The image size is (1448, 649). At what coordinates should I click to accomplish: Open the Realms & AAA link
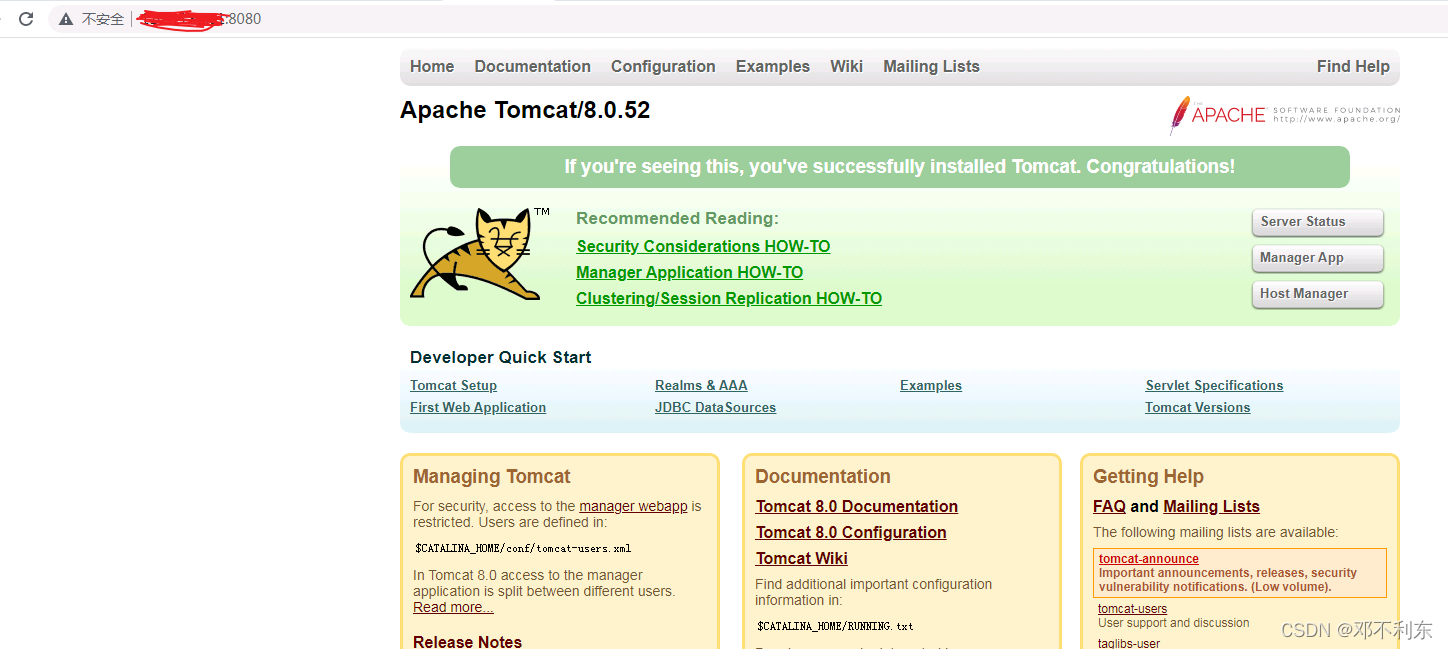(x=701, y=386)
